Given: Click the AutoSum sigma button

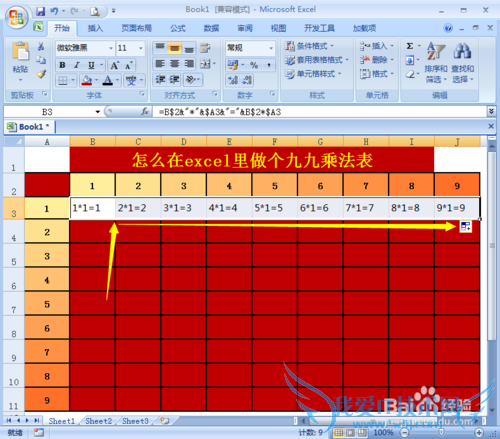Looking at the screenshot, I should [x=410, y=46].
